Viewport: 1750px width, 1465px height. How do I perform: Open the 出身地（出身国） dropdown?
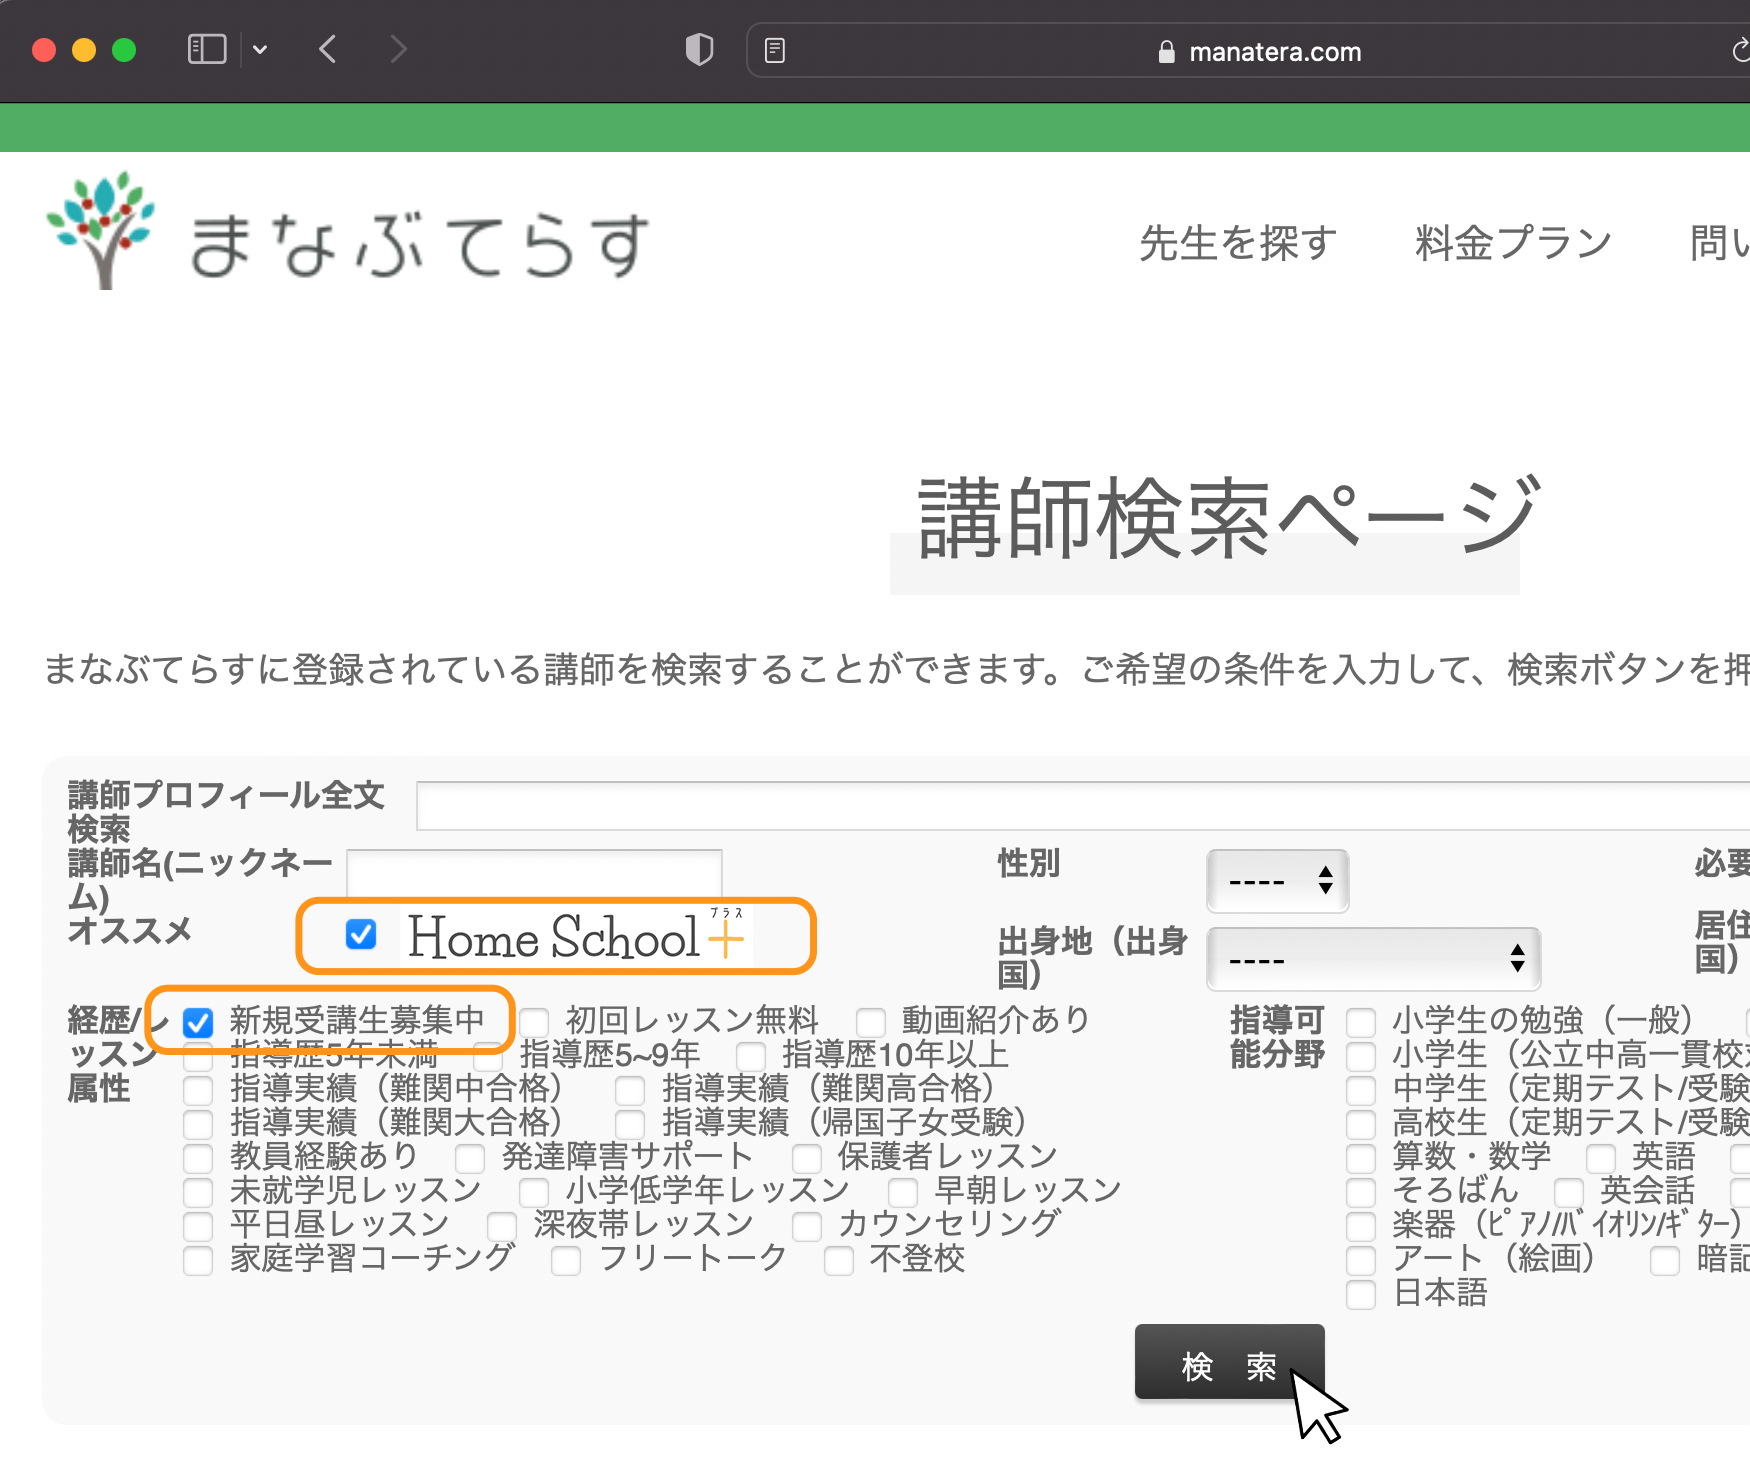tap(1373, 958)
